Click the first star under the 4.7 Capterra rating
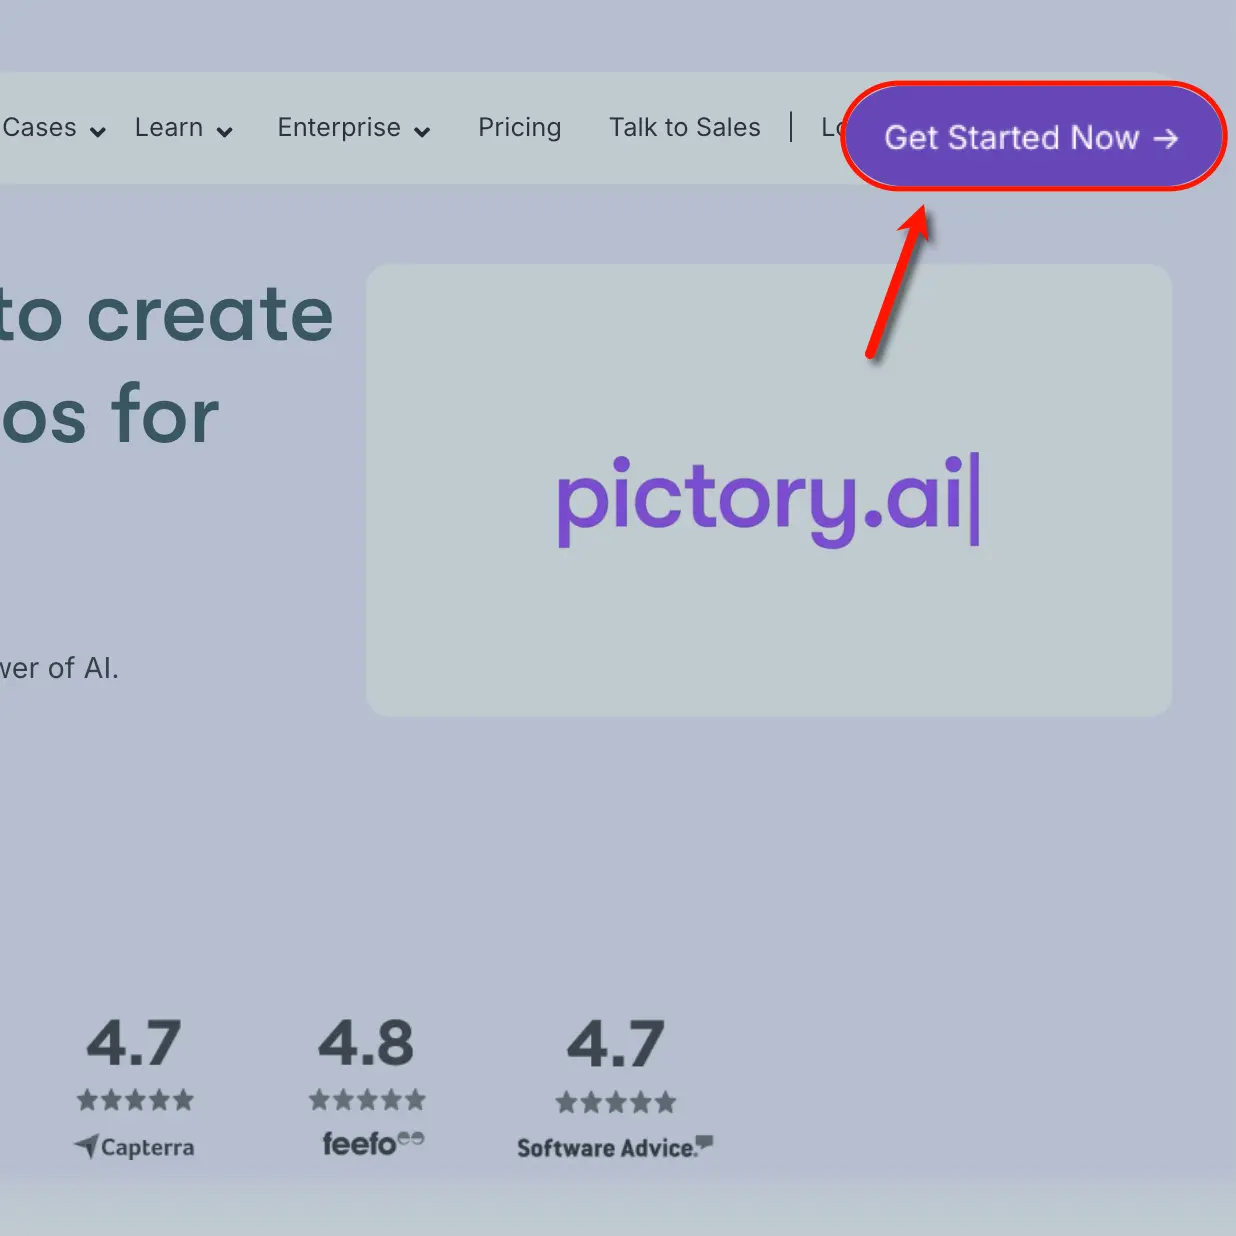 click(x=85, y=1100)
